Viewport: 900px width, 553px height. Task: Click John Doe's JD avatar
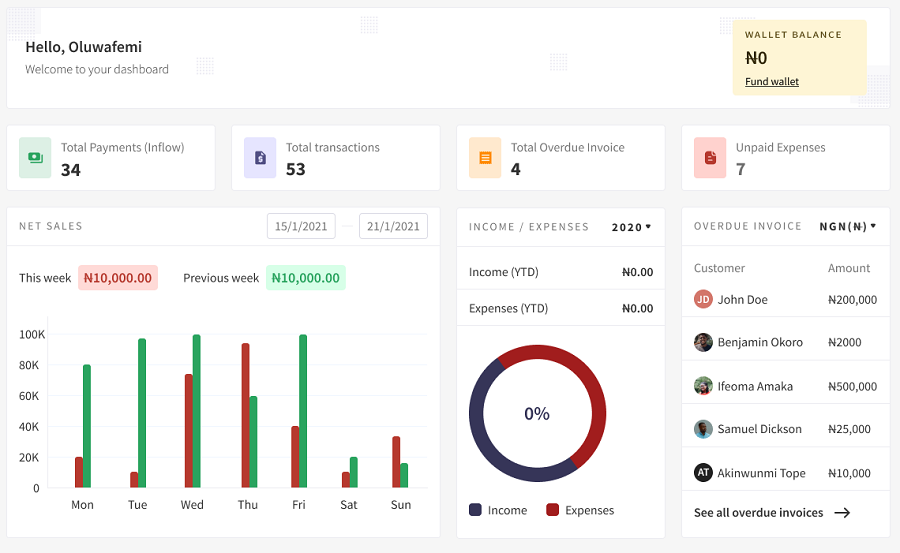(x=703, y=299)
